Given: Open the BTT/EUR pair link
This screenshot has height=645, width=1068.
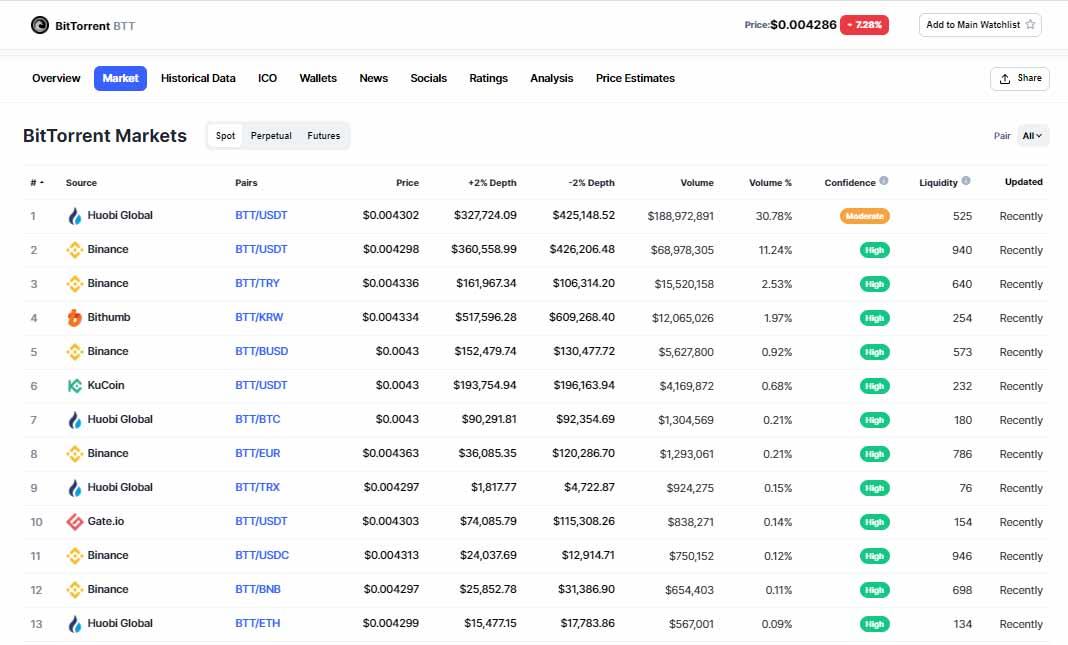Looking at the screenshot, I should click(257, 454).
